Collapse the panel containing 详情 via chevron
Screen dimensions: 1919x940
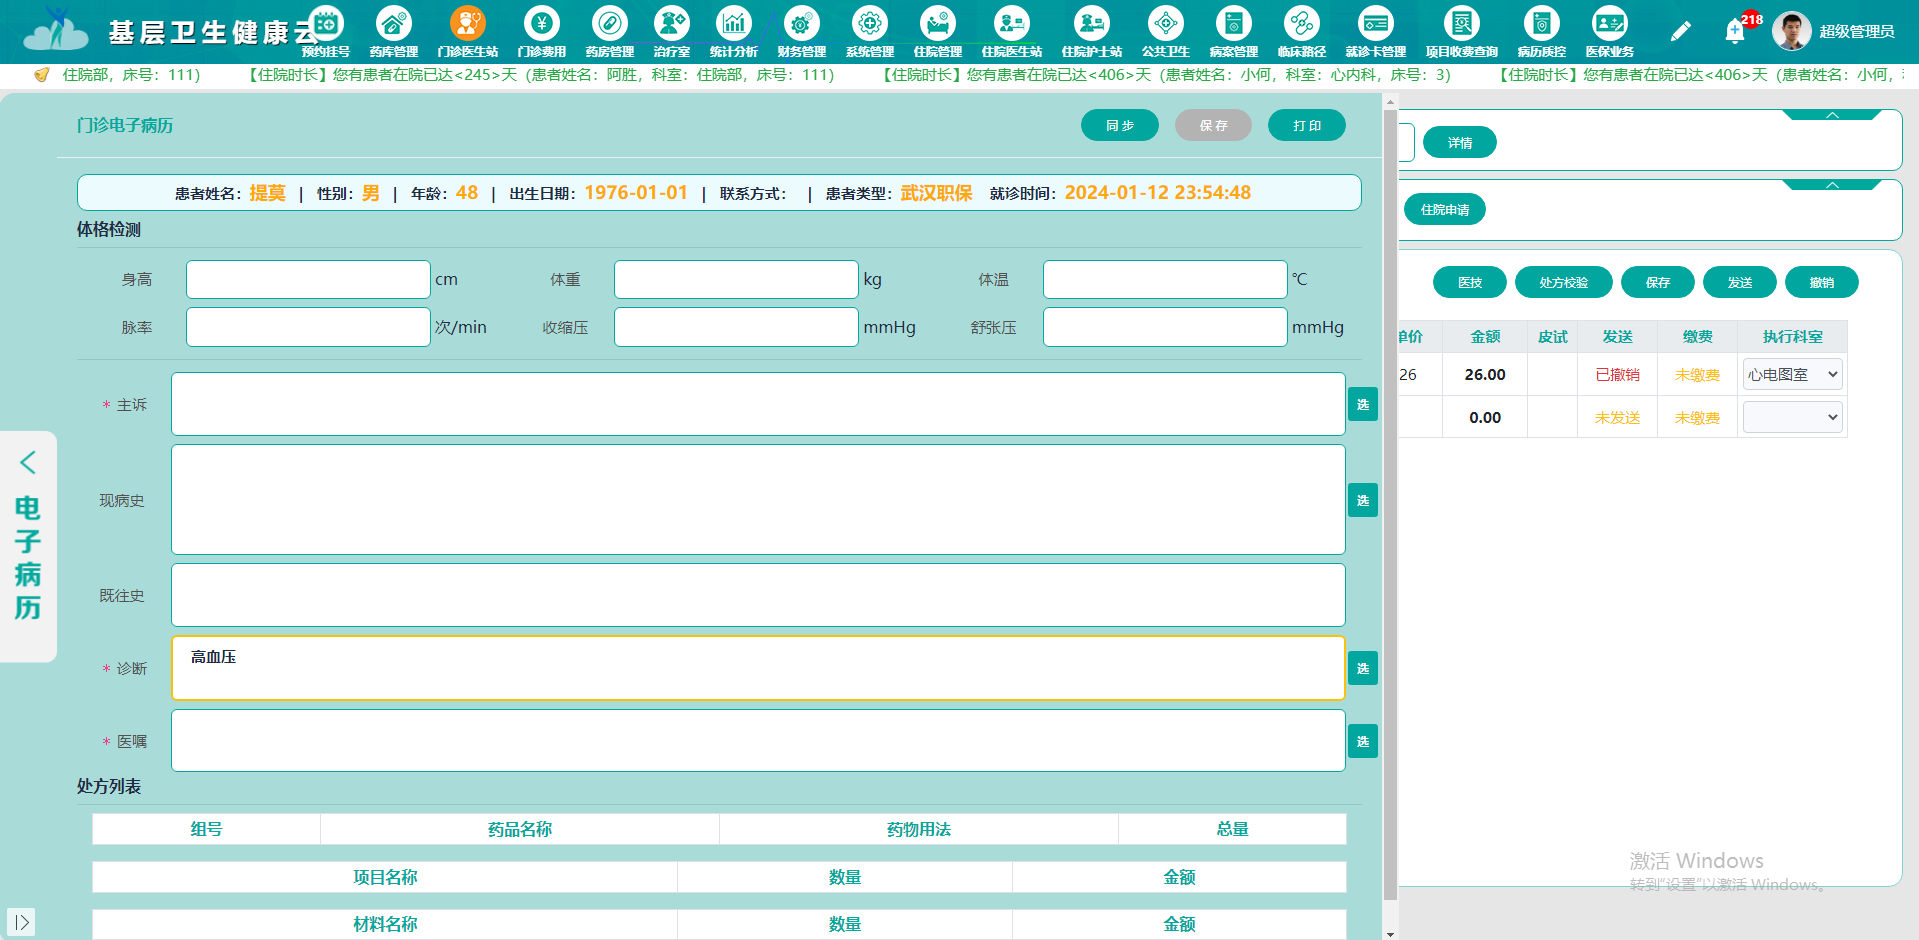[1832, 115]
